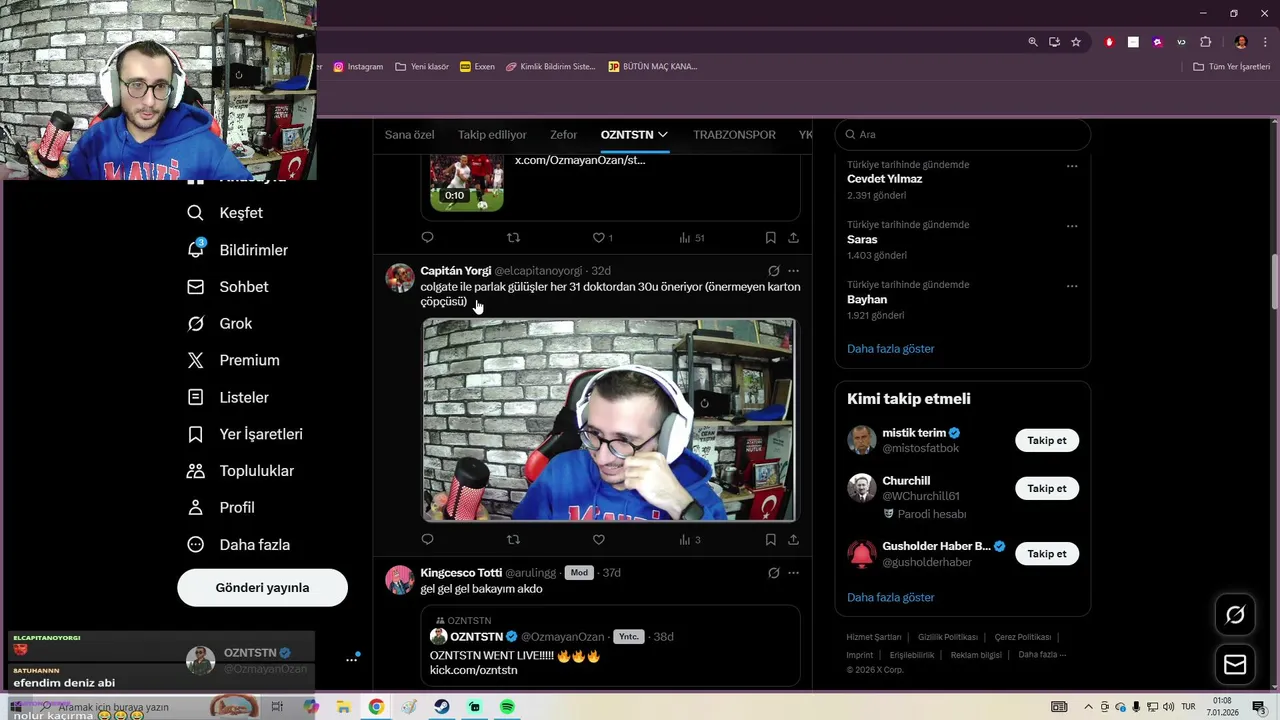Open Grok icon on Capitán Yorgi's post
This screenshot has width=1280, height=720.
click(x=773, y=271)
